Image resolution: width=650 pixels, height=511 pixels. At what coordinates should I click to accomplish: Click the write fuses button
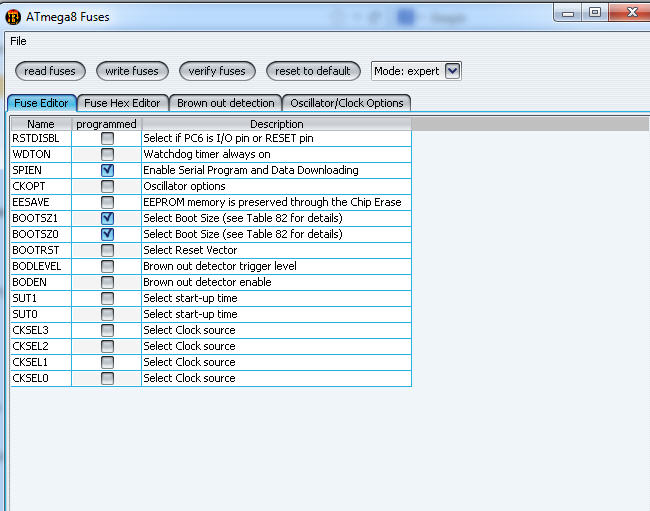click(132, 71)
